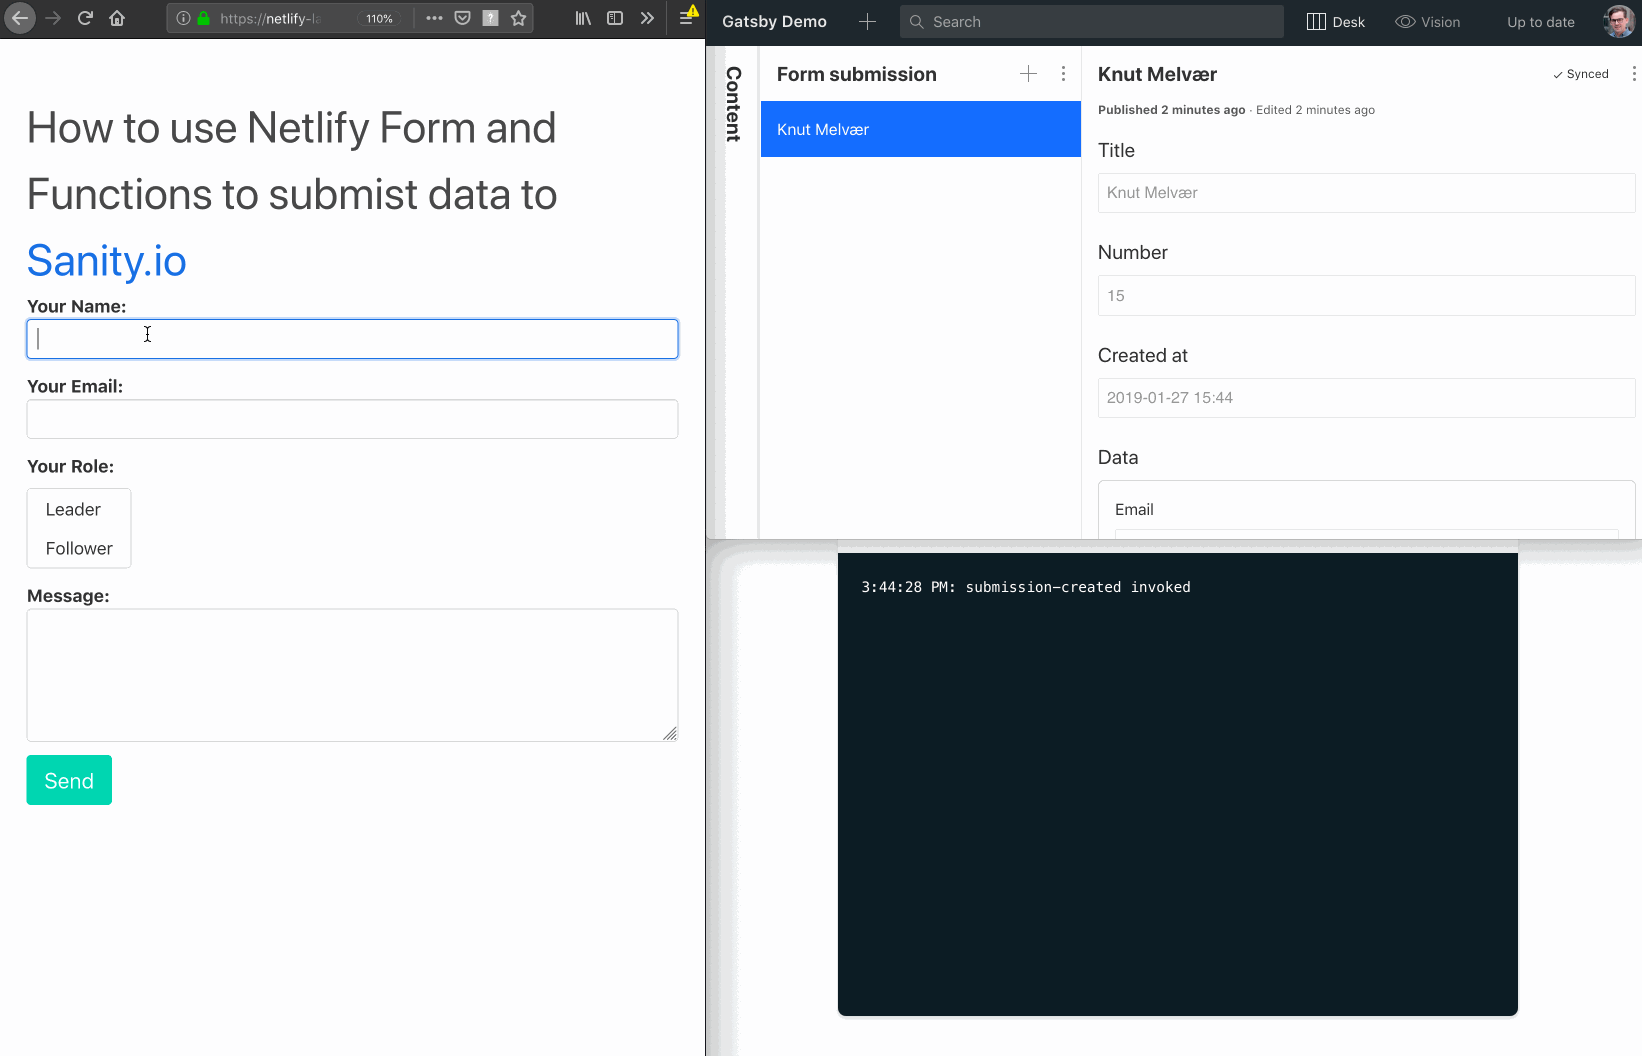Viewport: 1642px width, 1056px height.
Task: Click the 'Edited 2 minutes ago' text
Action: tap(1315, 110)
